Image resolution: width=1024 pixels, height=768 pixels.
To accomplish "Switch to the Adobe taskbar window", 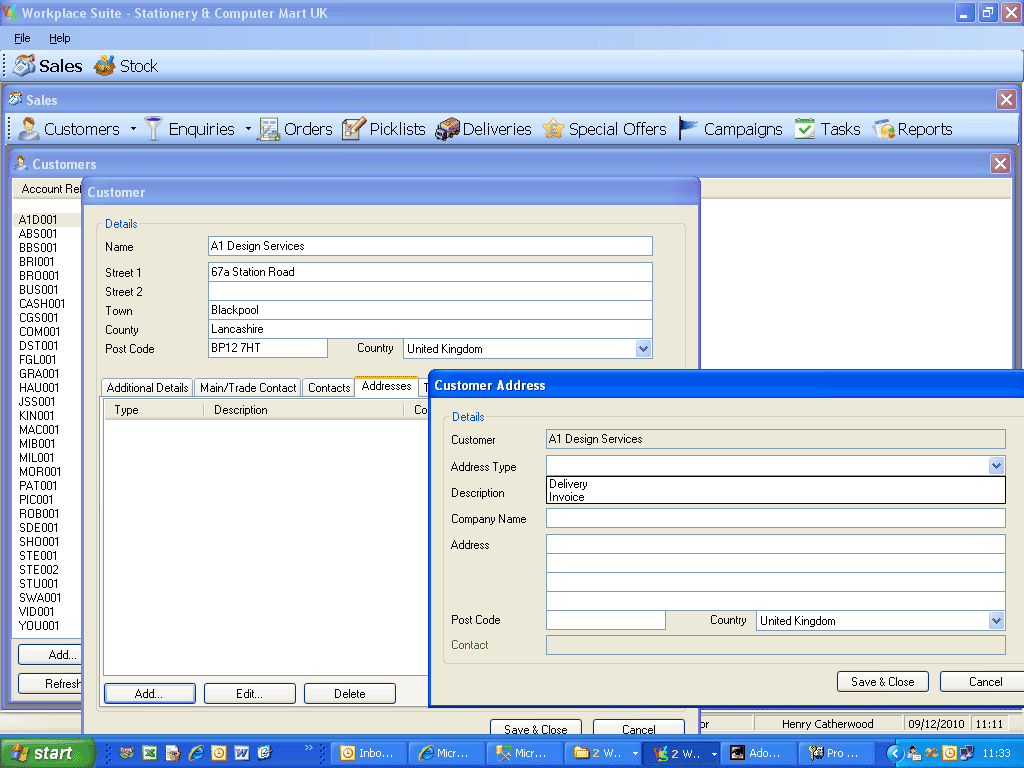I will coord(756,753).
